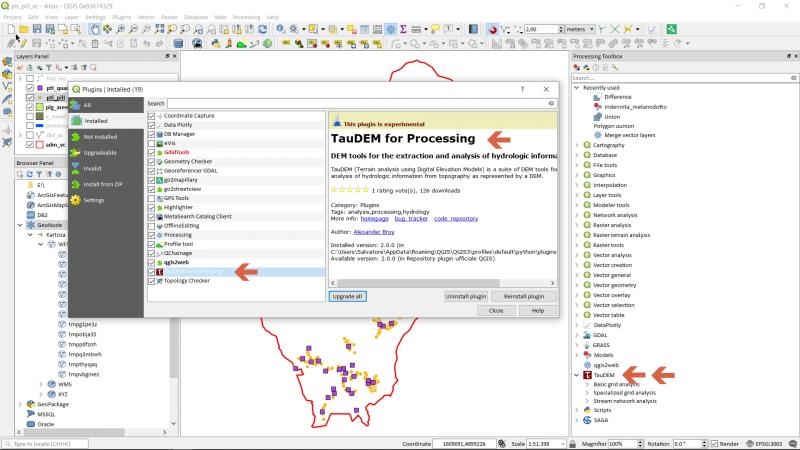Click Add Vector Layer sidebar icon
This screenshot has height=450, width=800.
7,87
